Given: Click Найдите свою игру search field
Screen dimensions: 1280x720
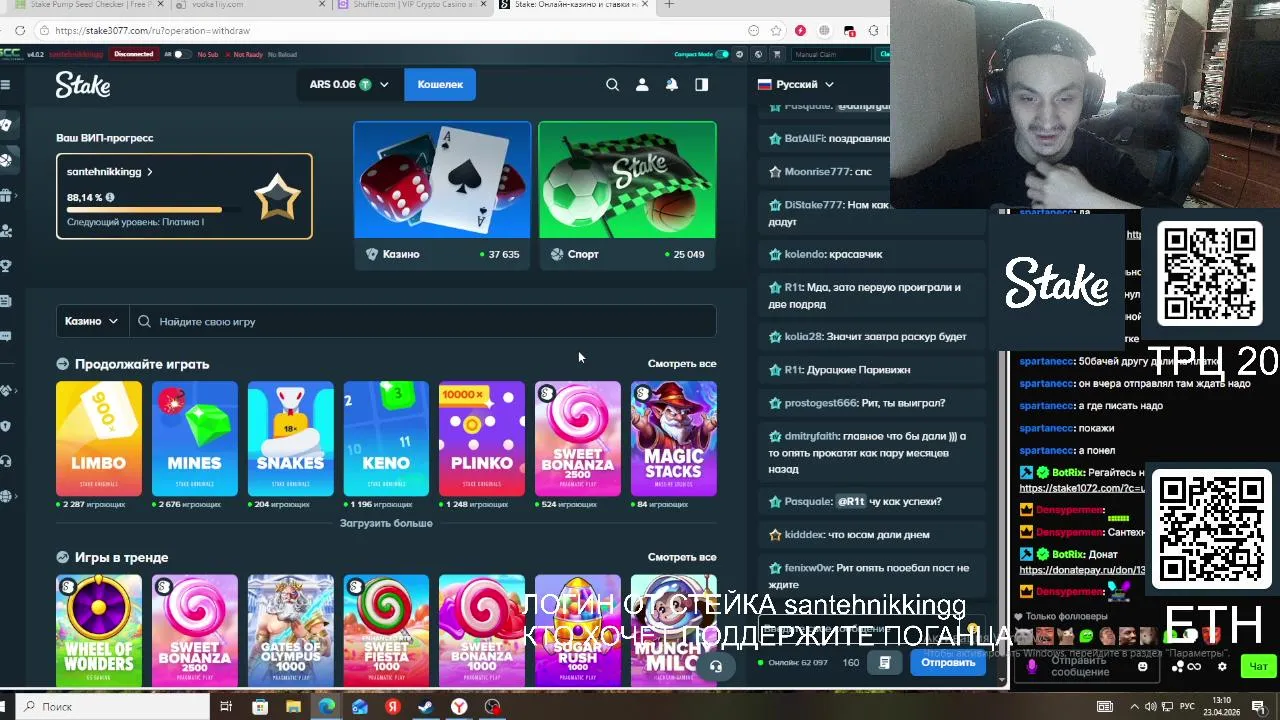Looking at the screenshot, I should 422,321.
